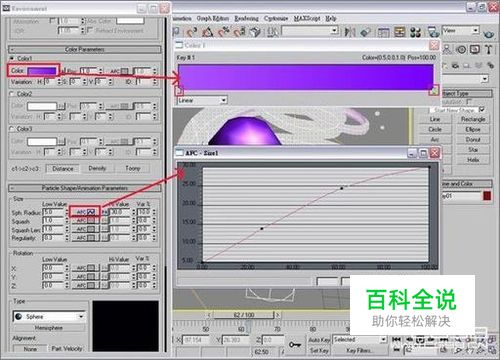Select the Space Warps create category icon
The image size is (500, 360).
tap(478, 65)
